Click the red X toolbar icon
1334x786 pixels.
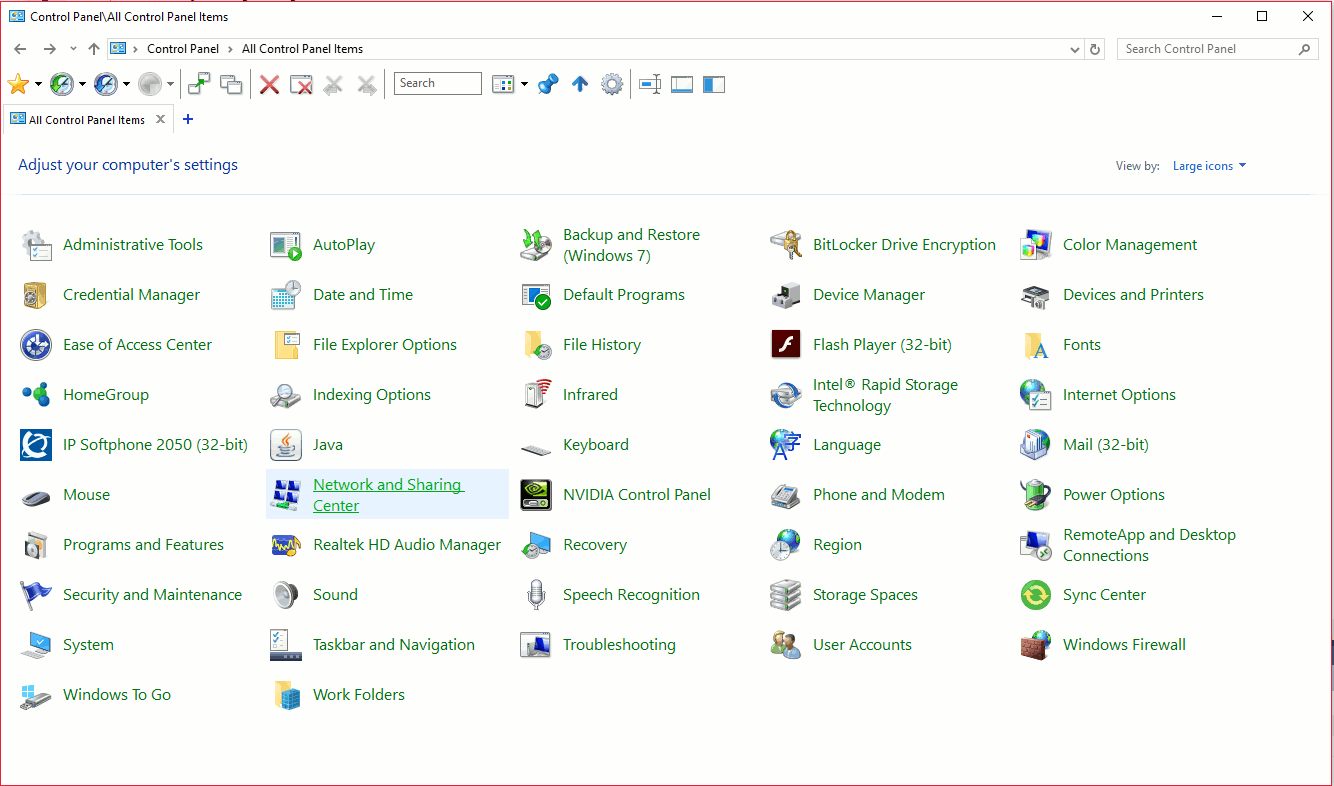click(269, 85)
